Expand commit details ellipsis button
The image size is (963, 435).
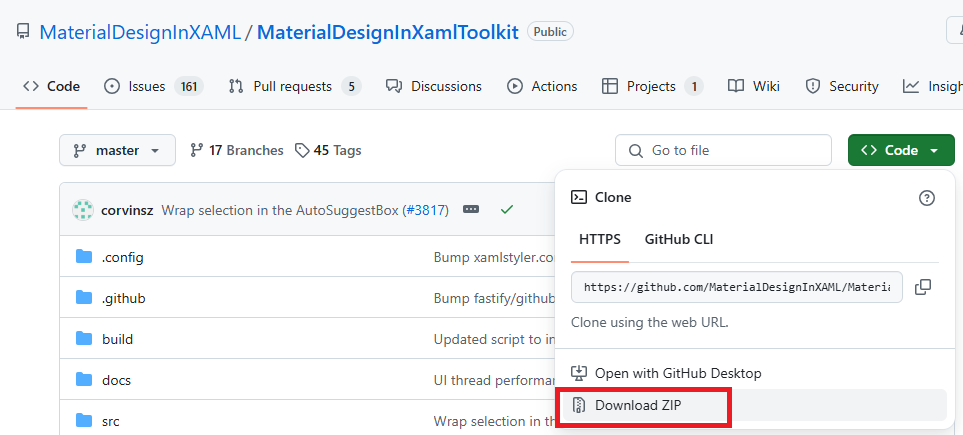pyautogui.click(x=471, y=210)
